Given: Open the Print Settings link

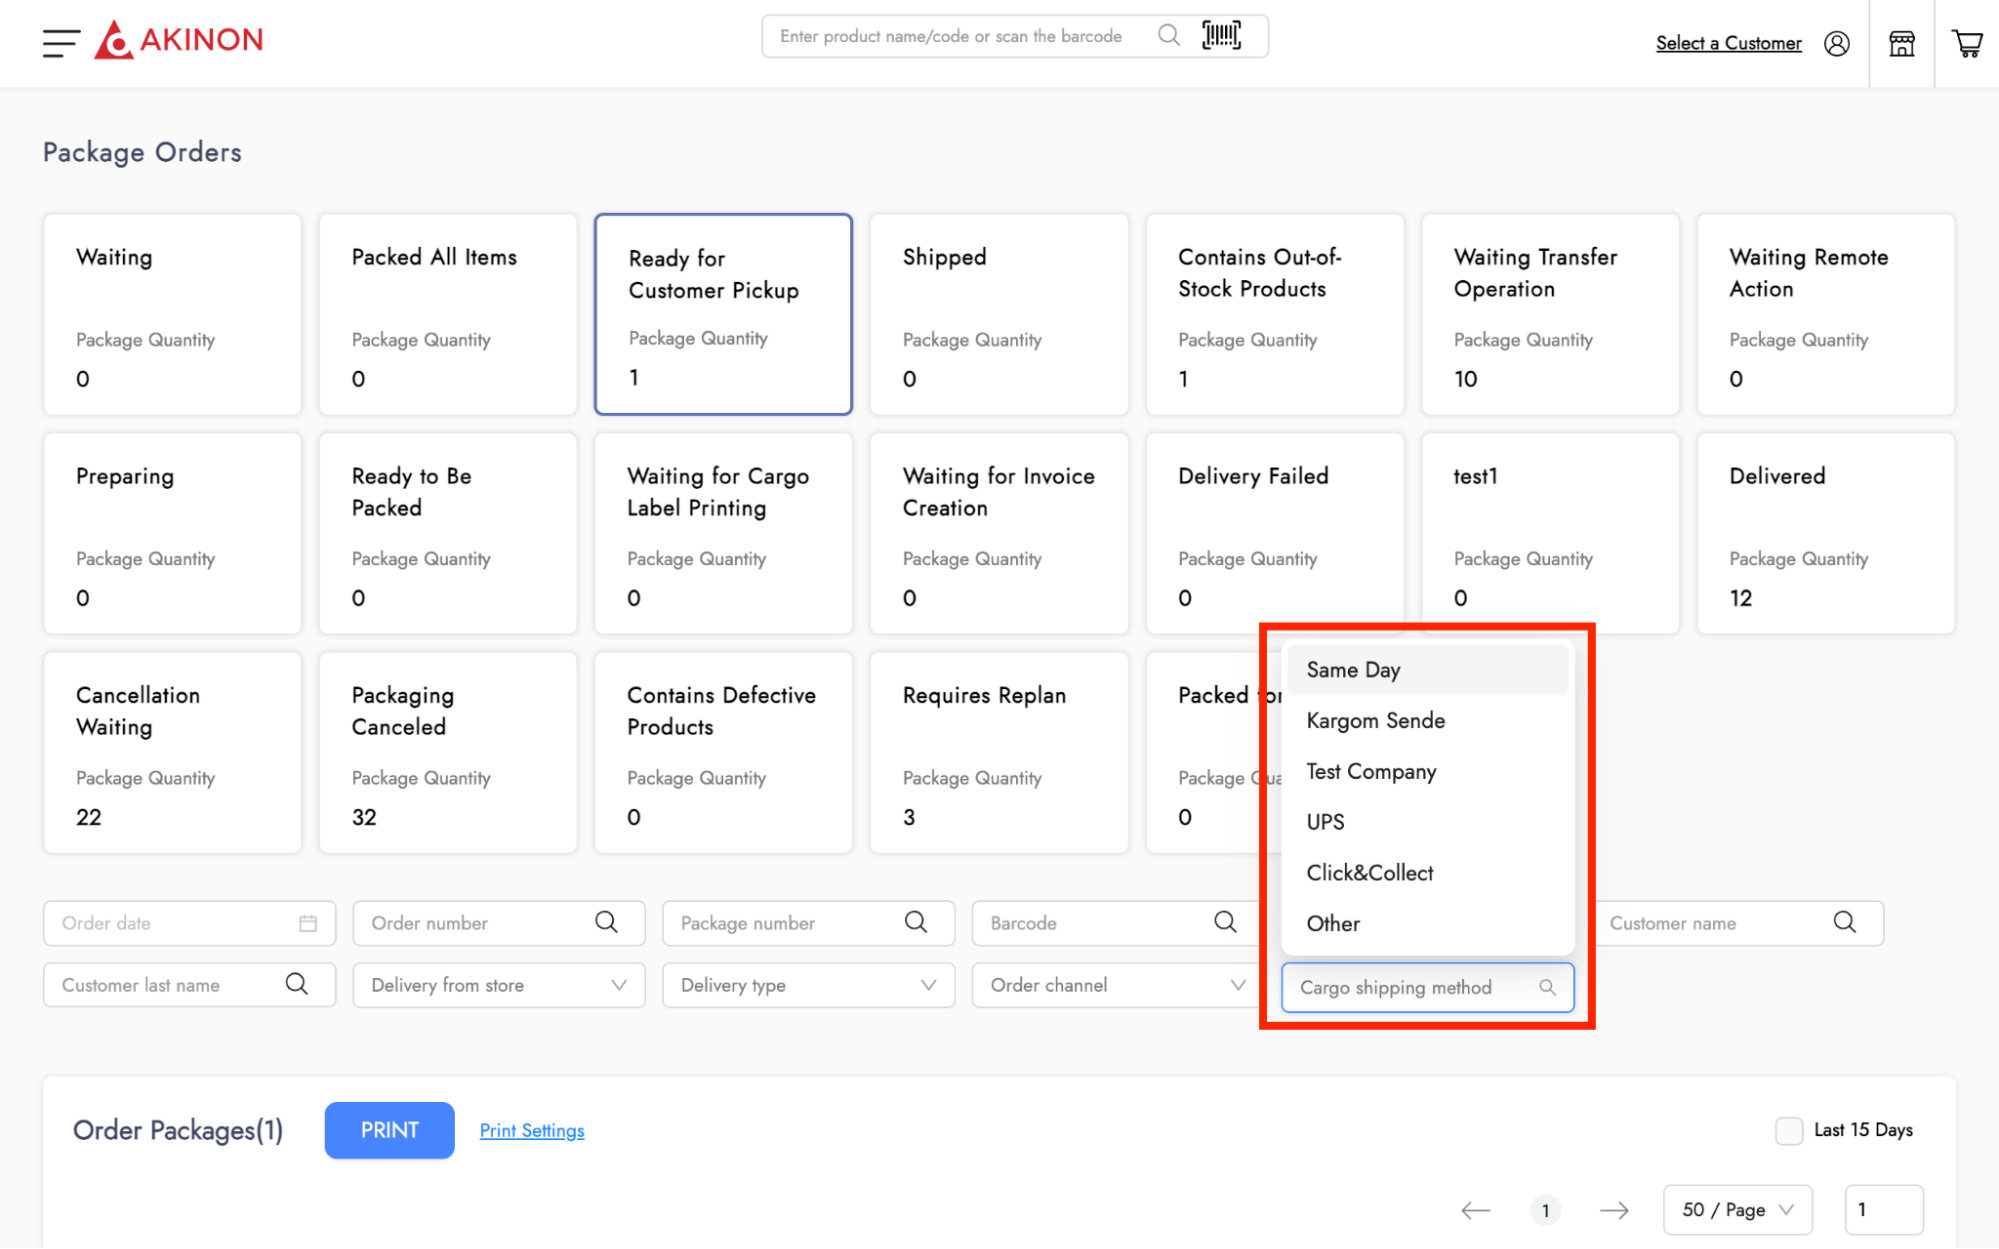Looking at the screenshot, I should [532, 1130].
